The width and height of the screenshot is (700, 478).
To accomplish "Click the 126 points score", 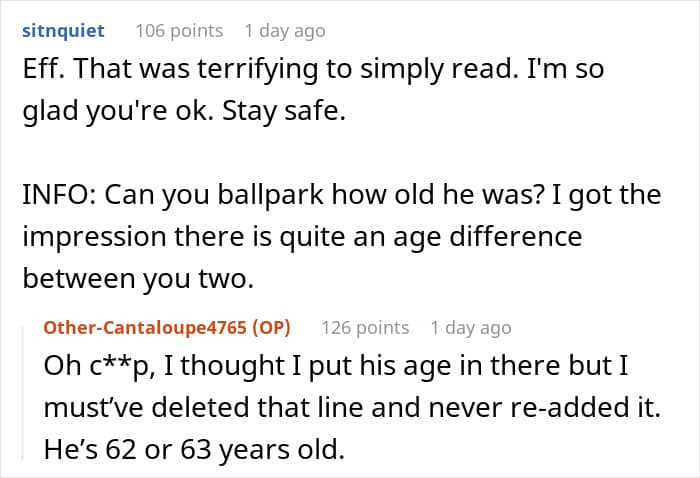I will click(365, 327).
